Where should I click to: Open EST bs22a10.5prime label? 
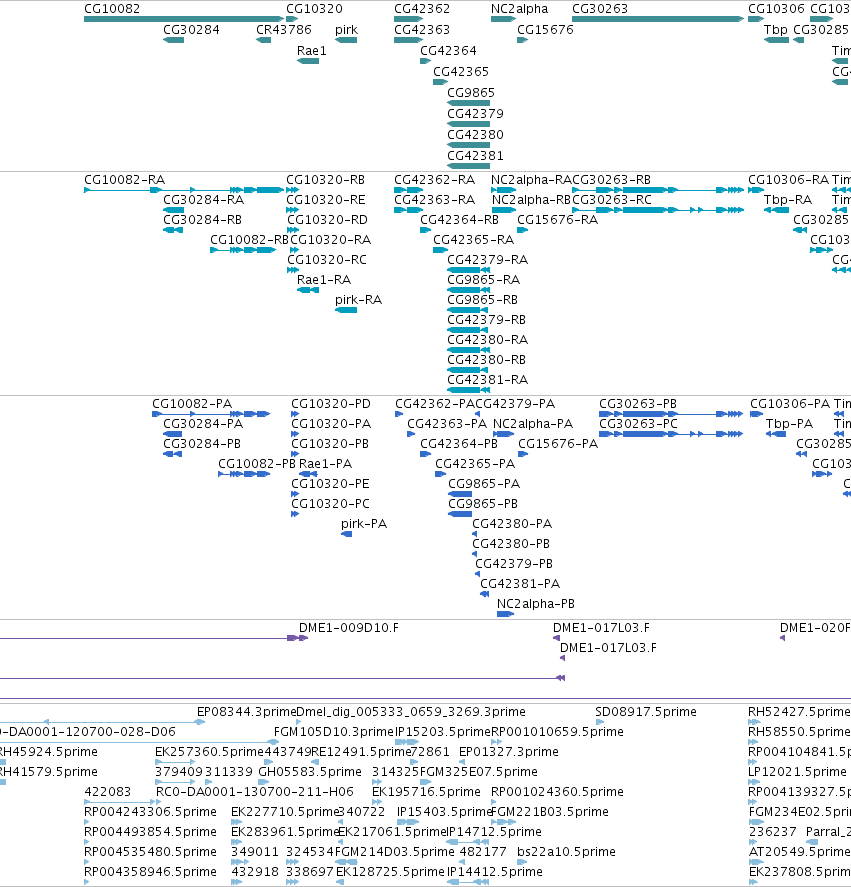566,852
